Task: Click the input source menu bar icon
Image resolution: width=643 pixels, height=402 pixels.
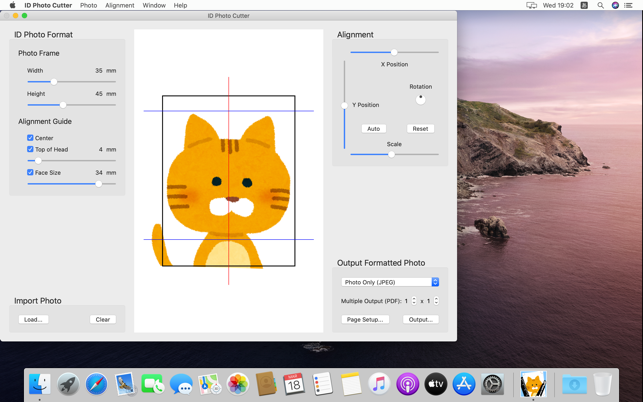Action: 584,5
